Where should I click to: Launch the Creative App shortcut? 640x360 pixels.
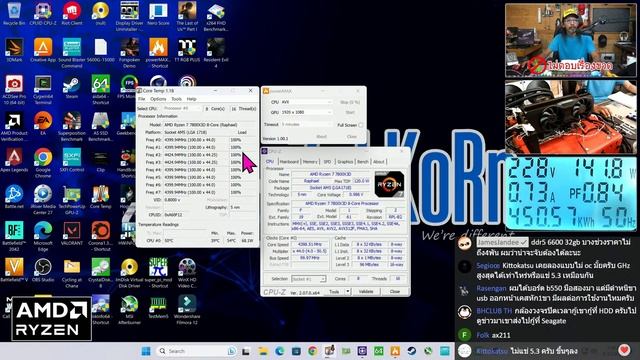click(43, 51)
